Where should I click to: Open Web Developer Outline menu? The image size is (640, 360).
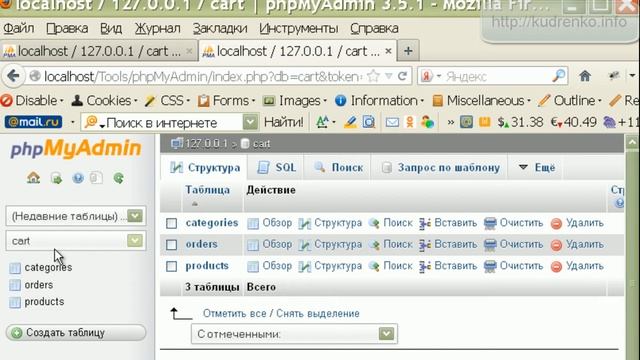click(x=570, y=100)
